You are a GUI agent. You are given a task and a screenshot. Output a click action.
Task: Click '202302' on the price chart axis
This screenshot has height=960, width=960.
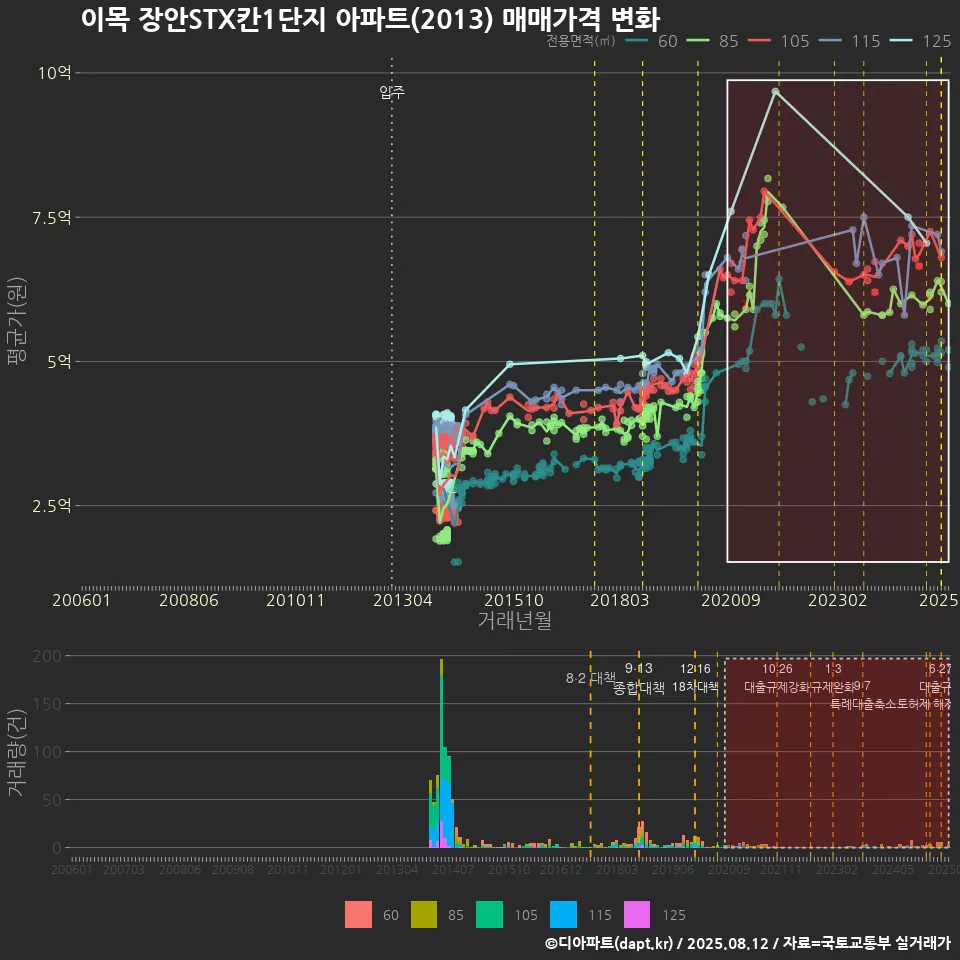pyautogui.click(x=838, y=600)
